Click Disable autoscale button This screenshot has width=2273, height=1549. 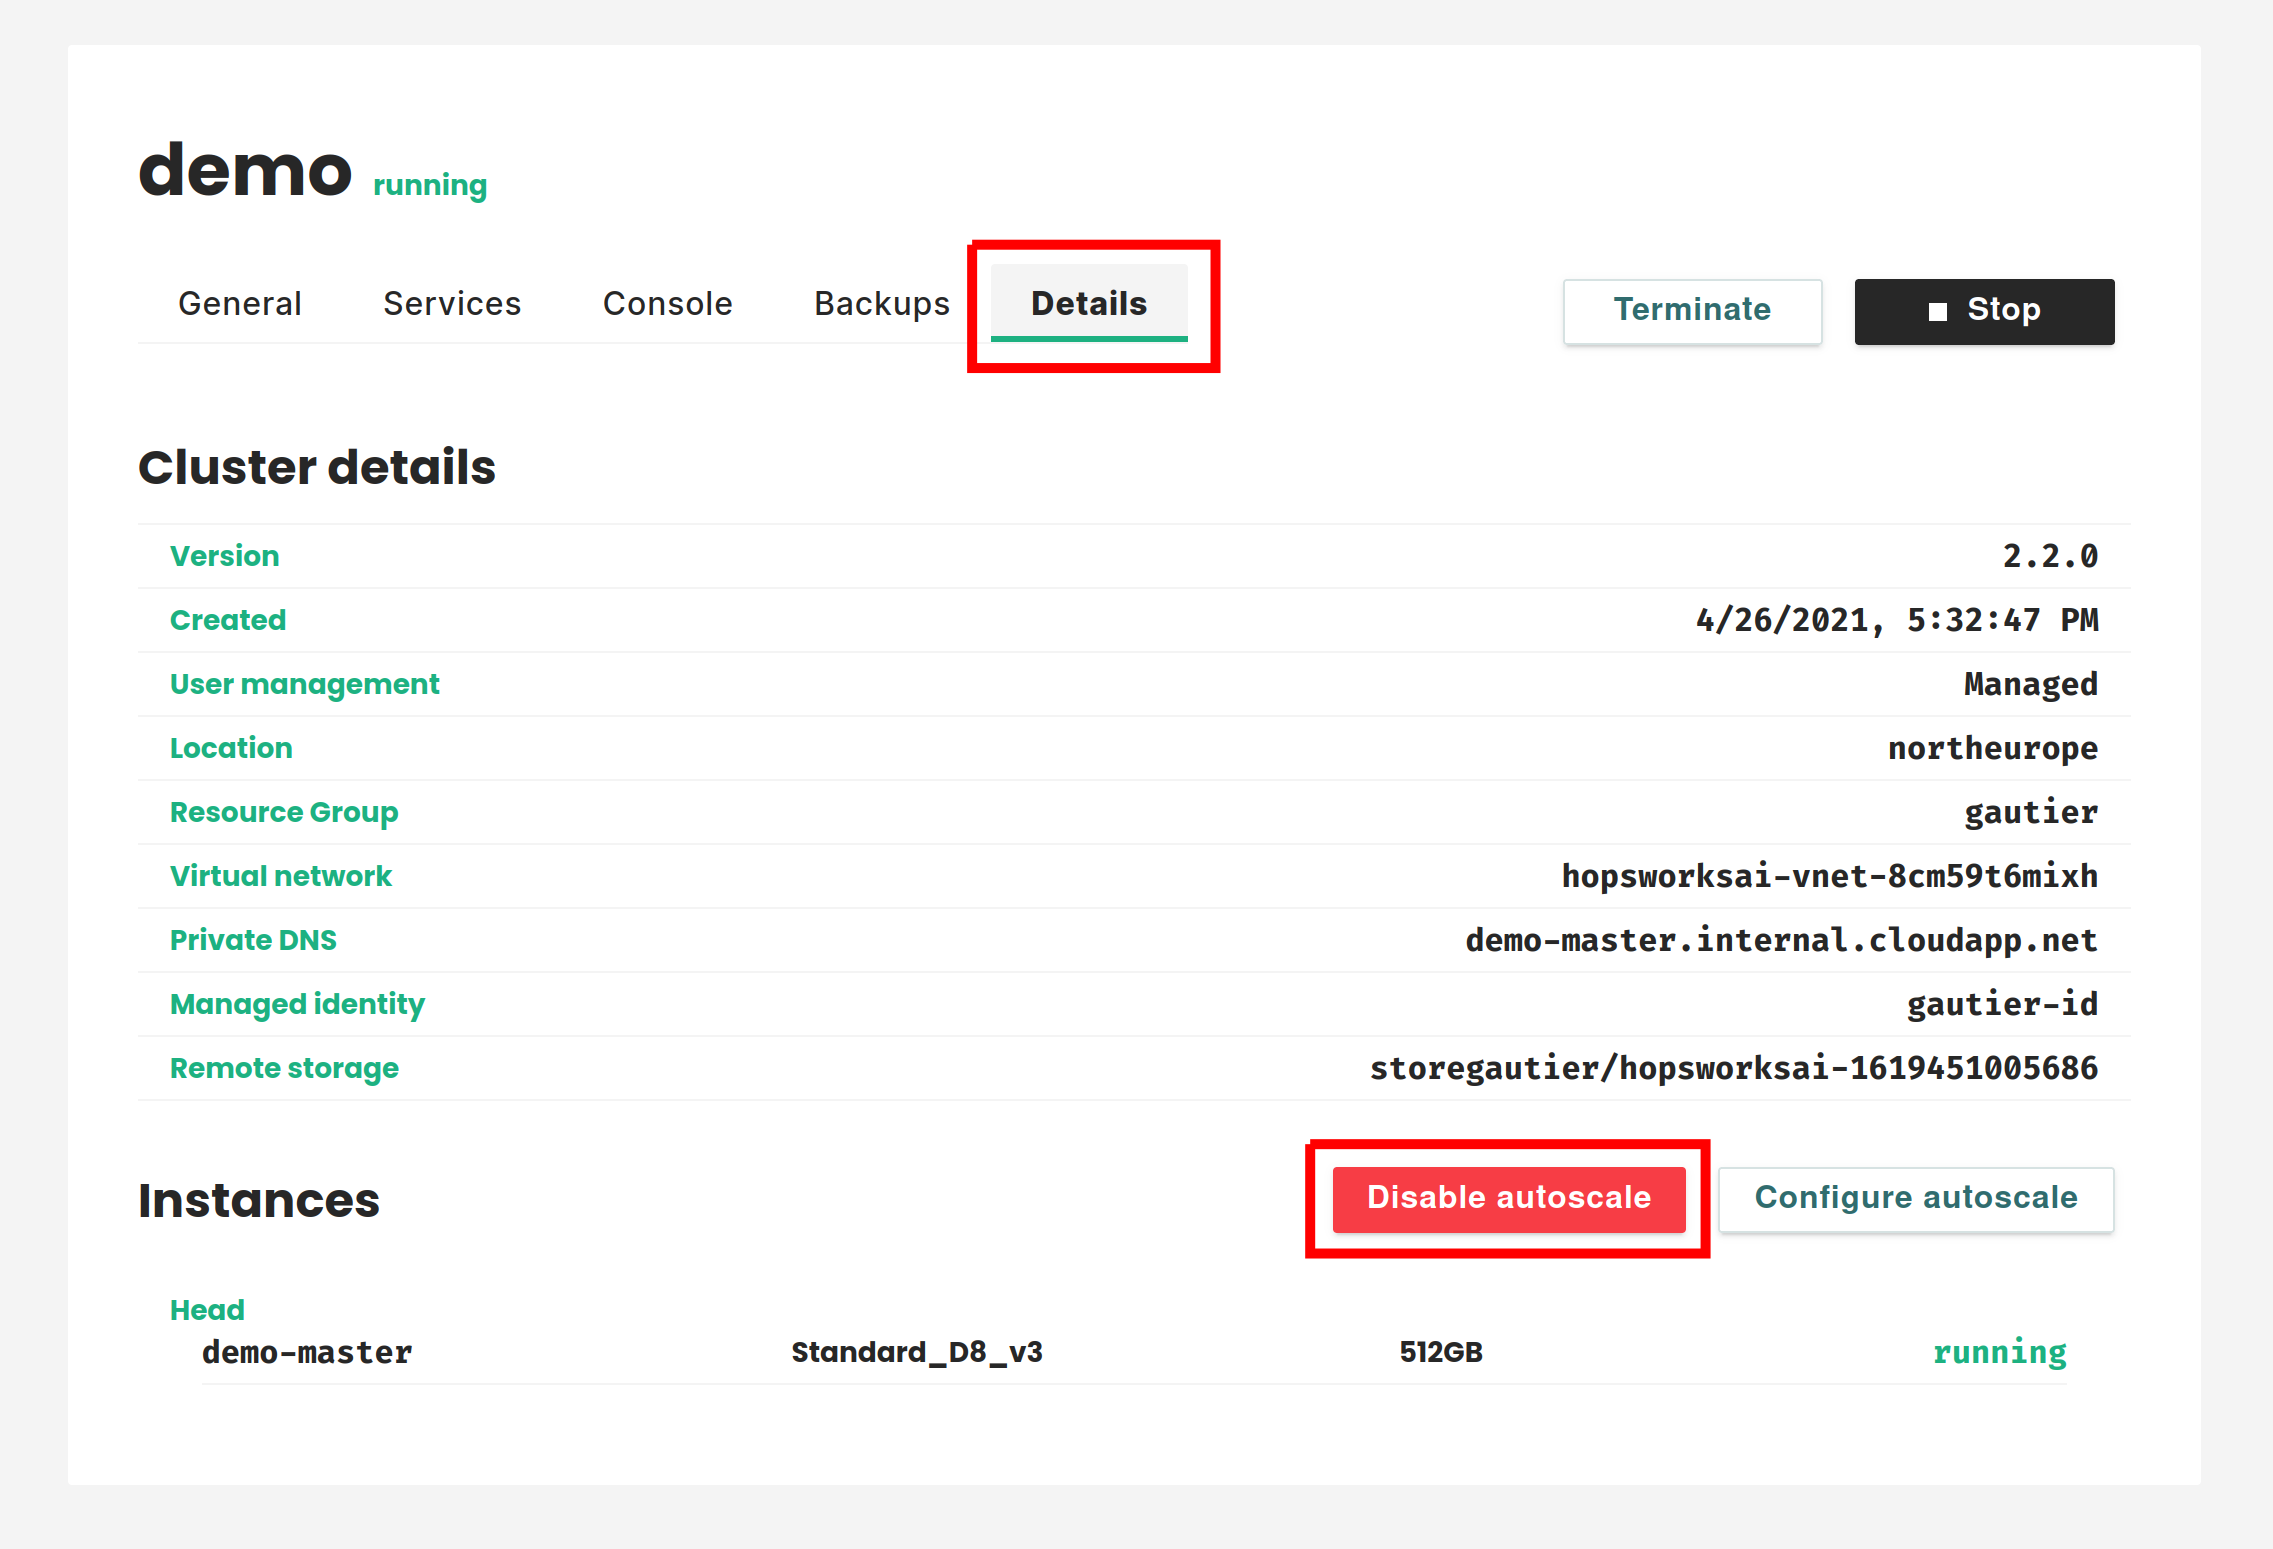click(x=1508, y=1198)
